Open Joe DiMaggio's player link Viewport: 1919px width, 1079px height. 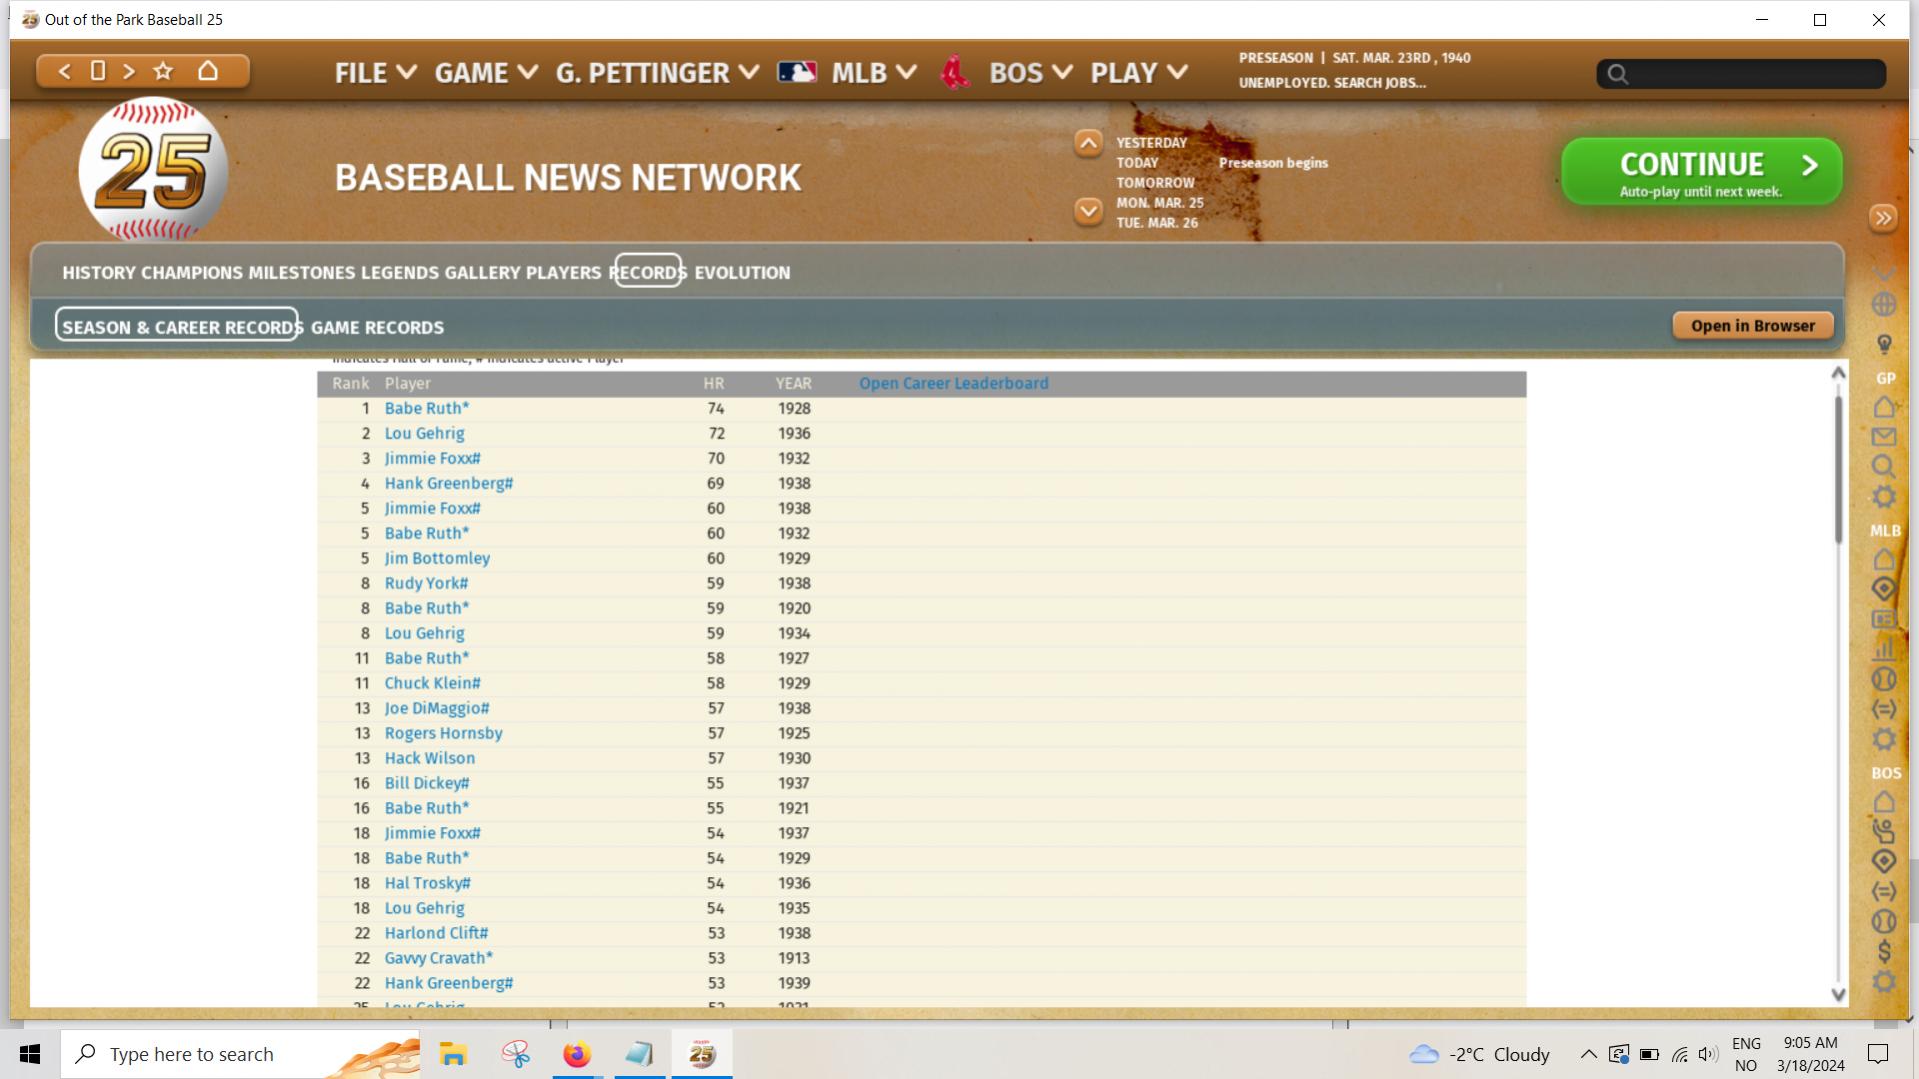point(437,709)
